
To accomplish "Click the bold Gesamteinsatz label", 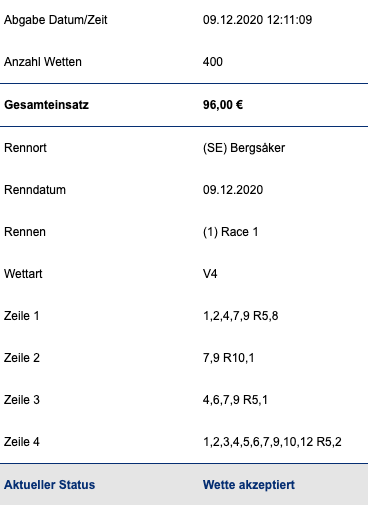I will coord(46,105).
